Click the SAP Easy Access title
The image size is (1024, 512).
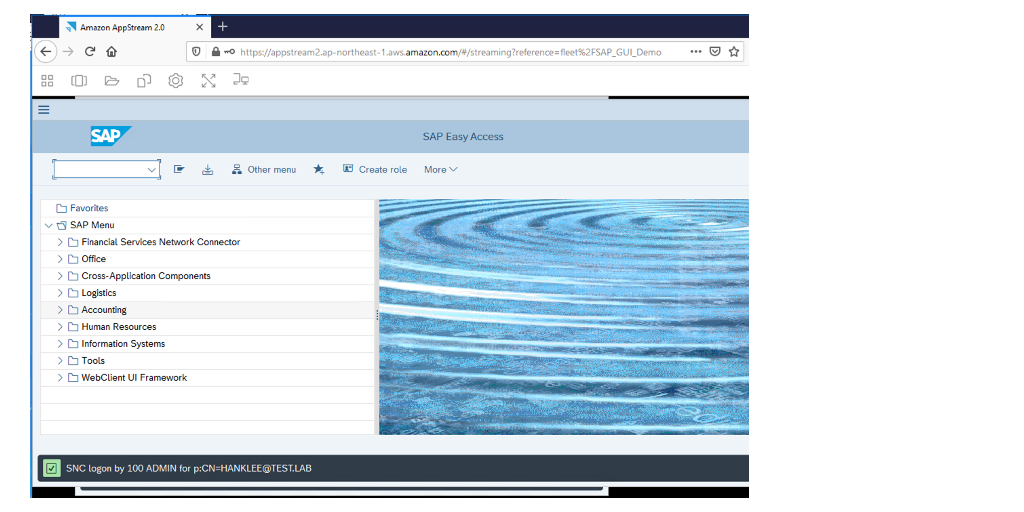(463, 137)
